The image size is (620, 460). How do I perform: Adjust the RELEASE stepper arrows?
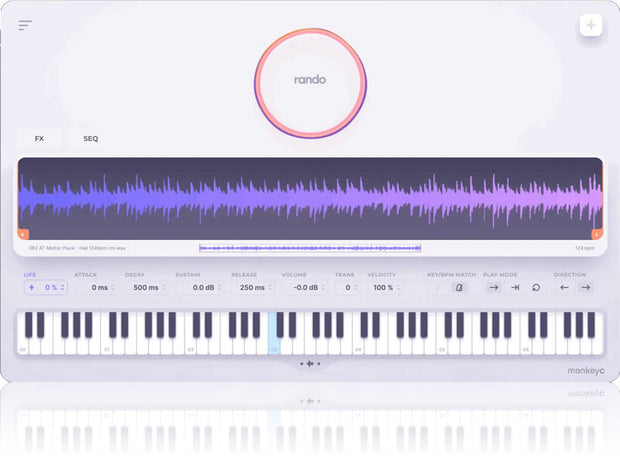pos(270,288)
